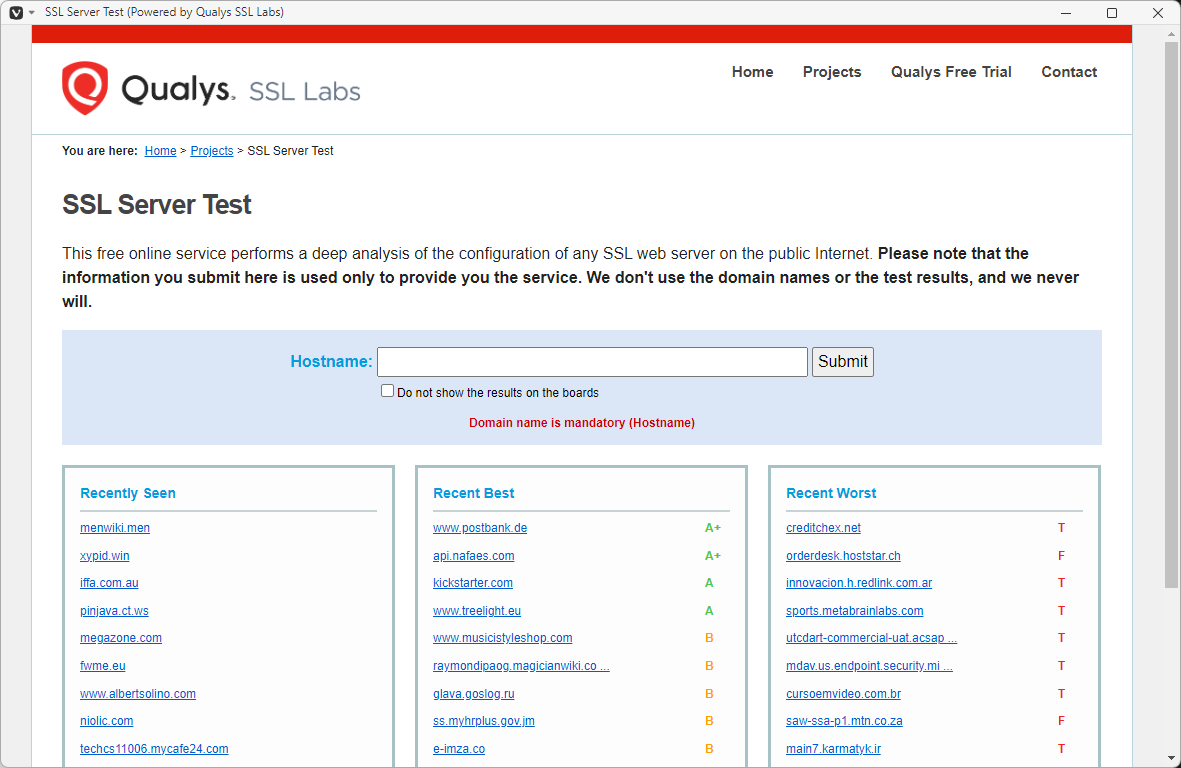Follow the Home breadcrumb link

pyautogui.click(x=160, y=151)
